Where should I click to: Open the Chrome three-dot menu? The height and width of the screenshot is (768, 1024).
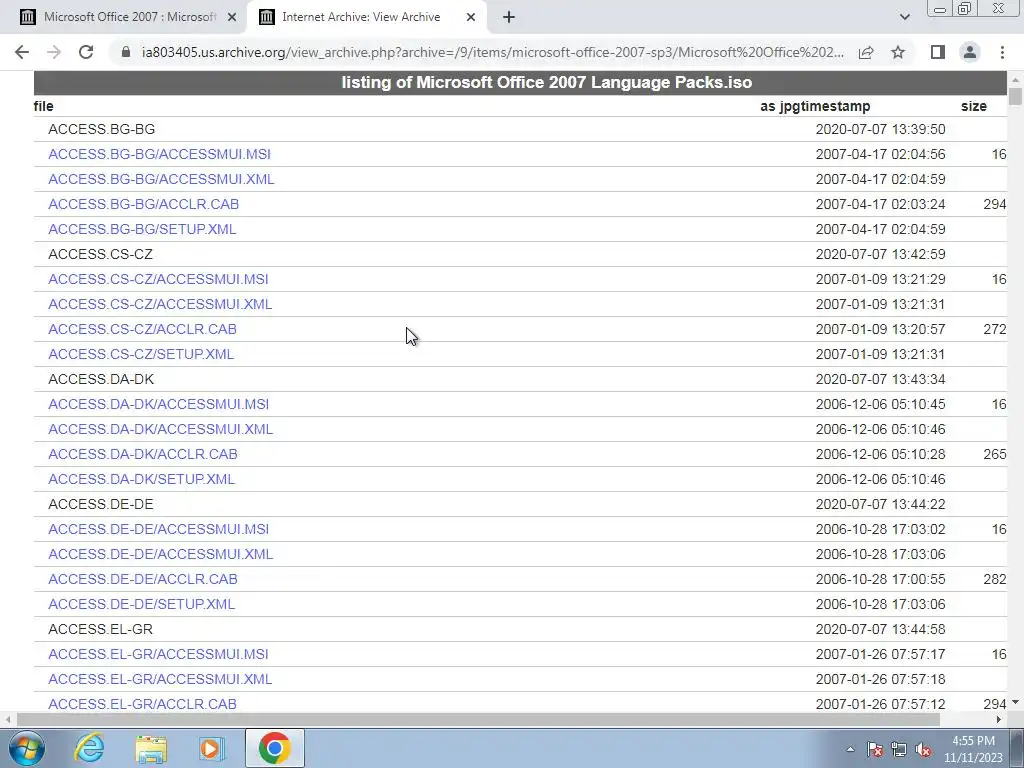(1002, 52)
